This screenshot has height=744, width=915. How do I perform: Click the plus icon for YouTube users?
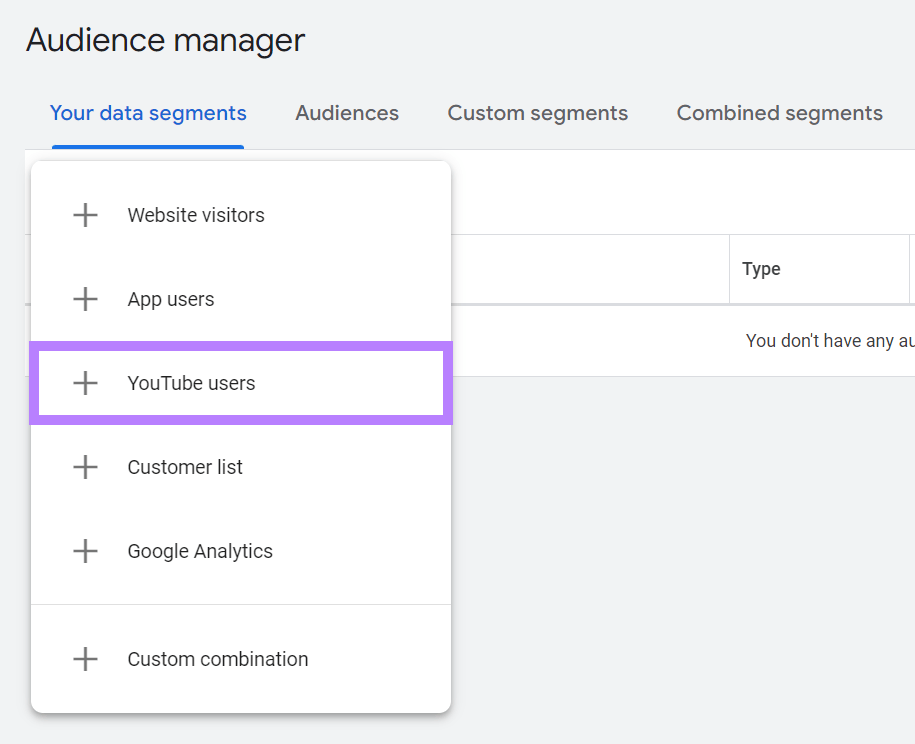[85, 383]
